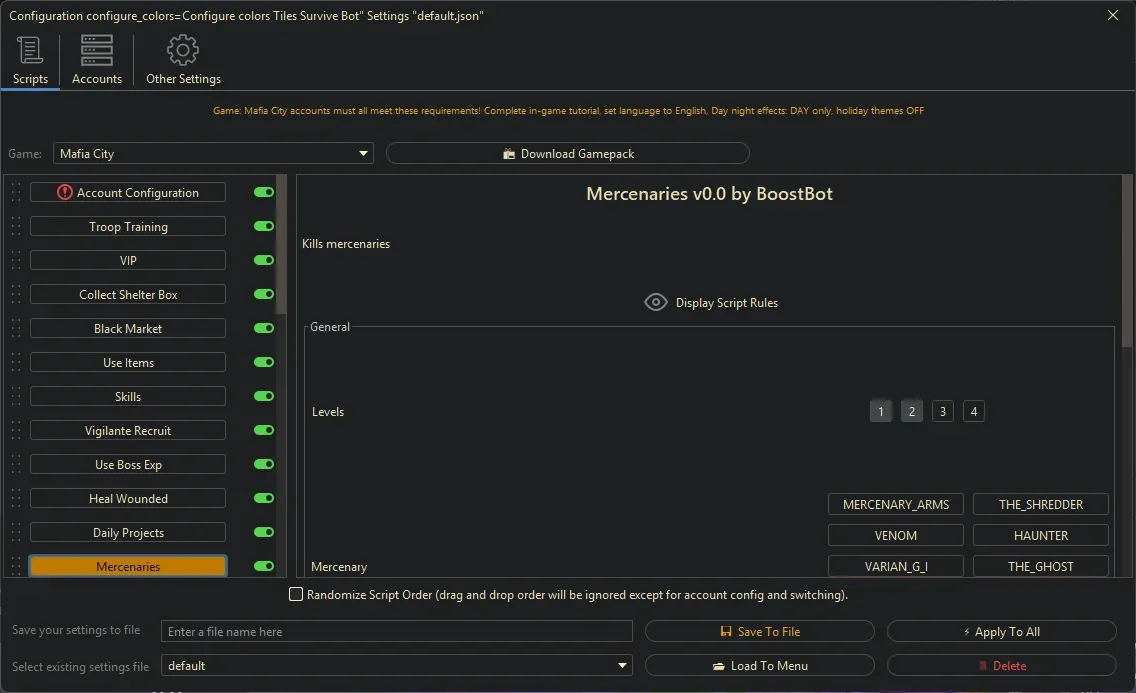Click drag handle beside Heal Wounded

16,499
